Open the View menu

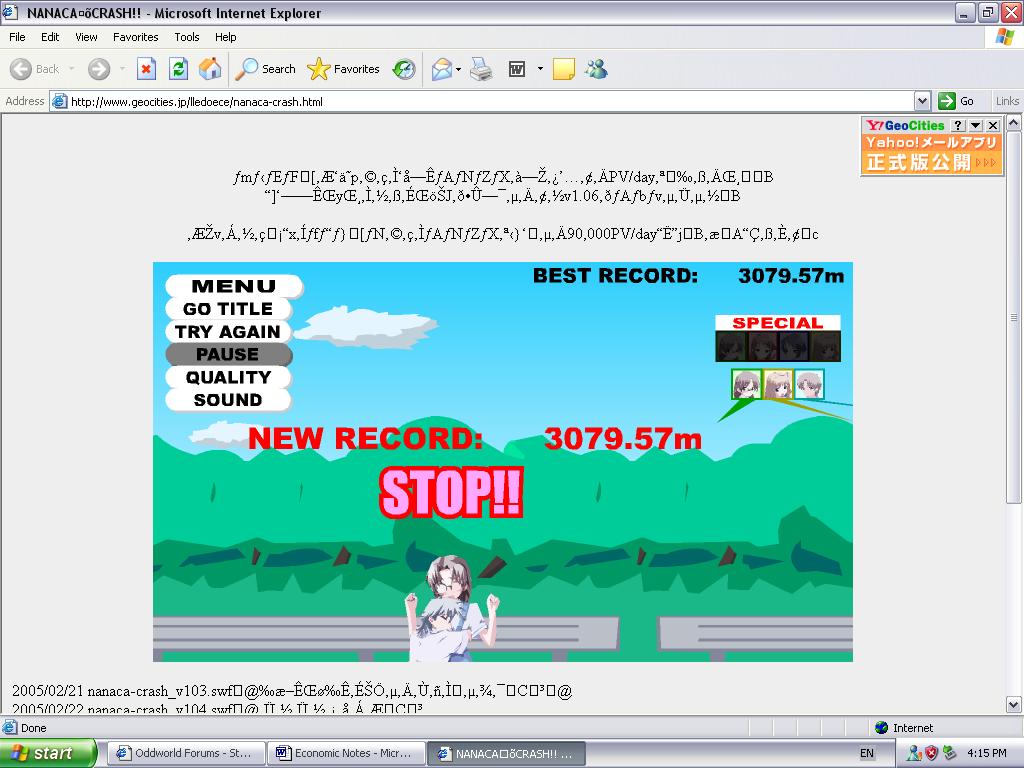[x=86, y=37]
